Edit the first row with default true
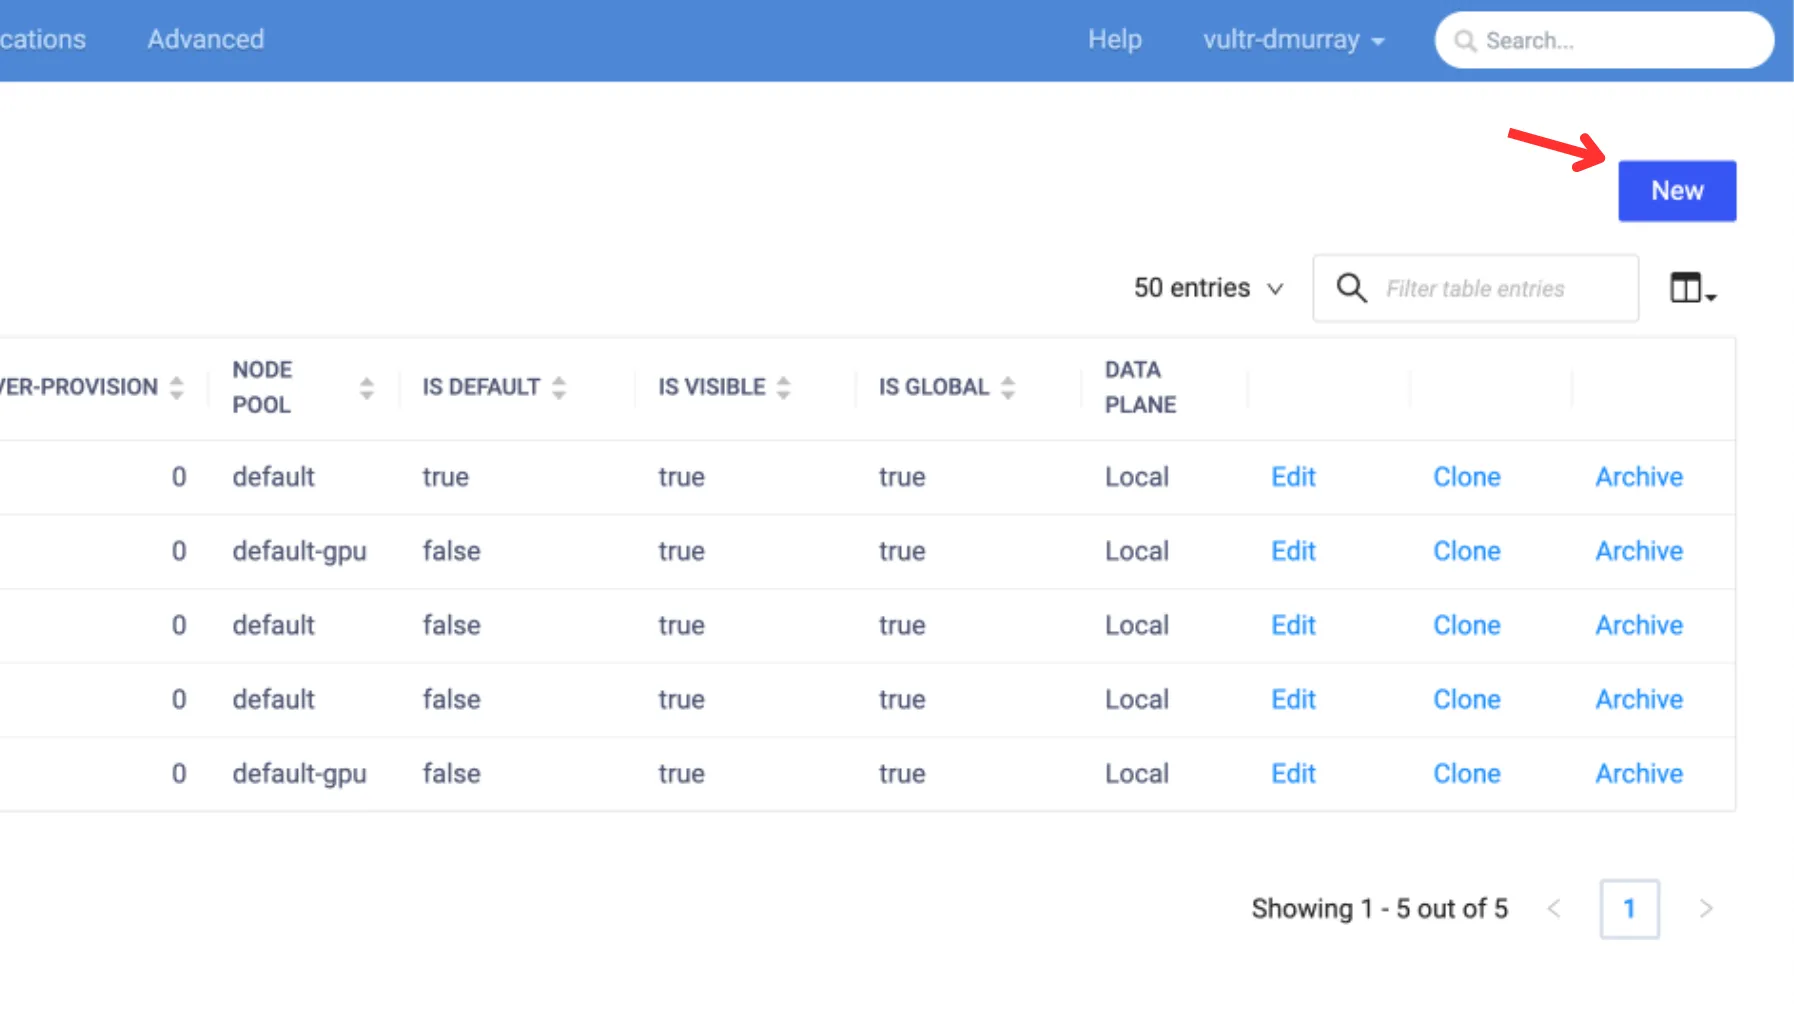Image resolution: width=1794 pixels, height=1016 pixels. click(1293, 477)
